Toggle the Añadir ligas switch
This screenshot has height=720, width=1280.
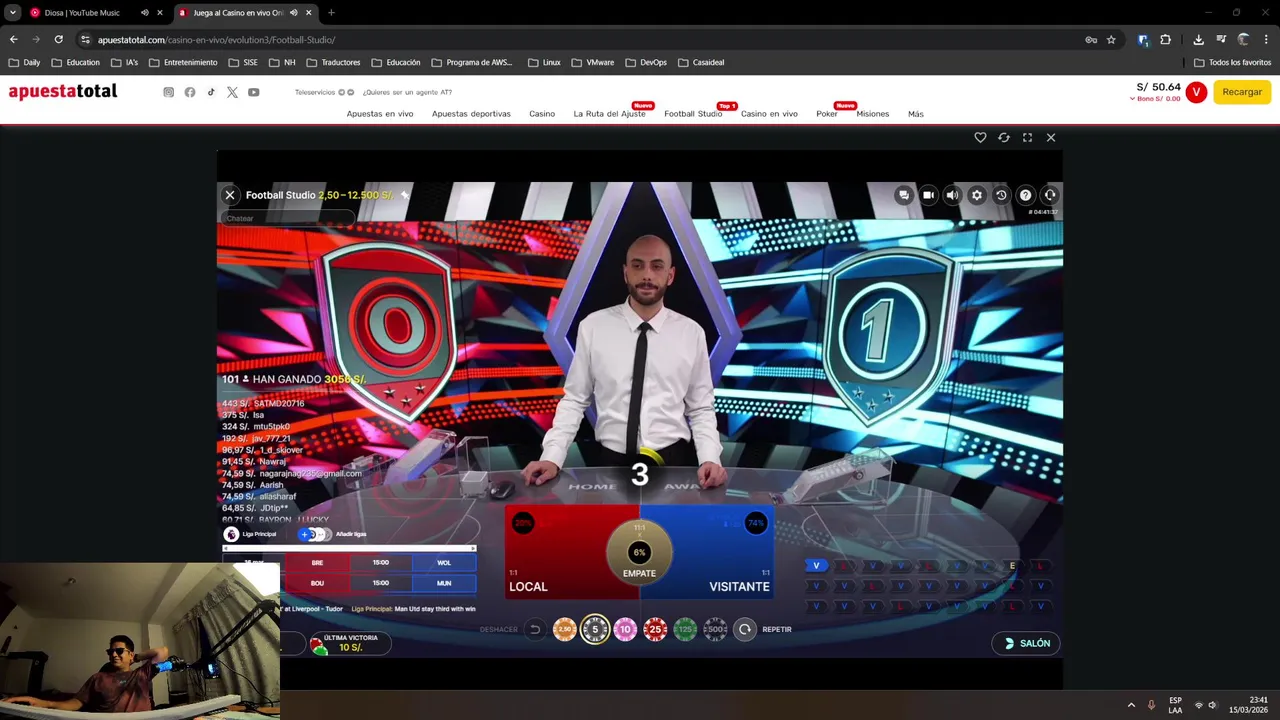(314, 534)
